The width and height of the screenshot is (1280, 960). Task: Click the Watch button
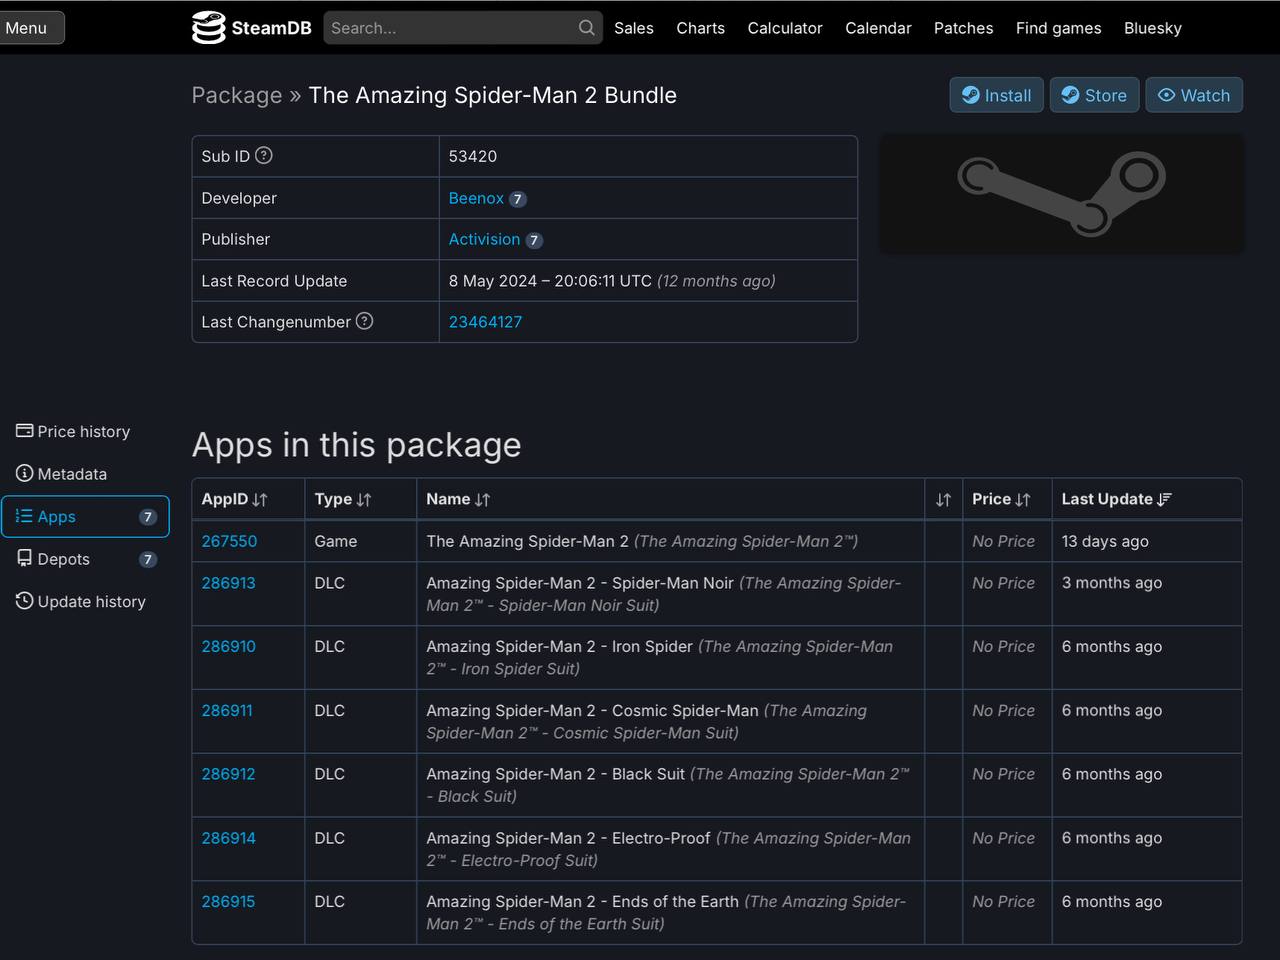[1194, 95]
